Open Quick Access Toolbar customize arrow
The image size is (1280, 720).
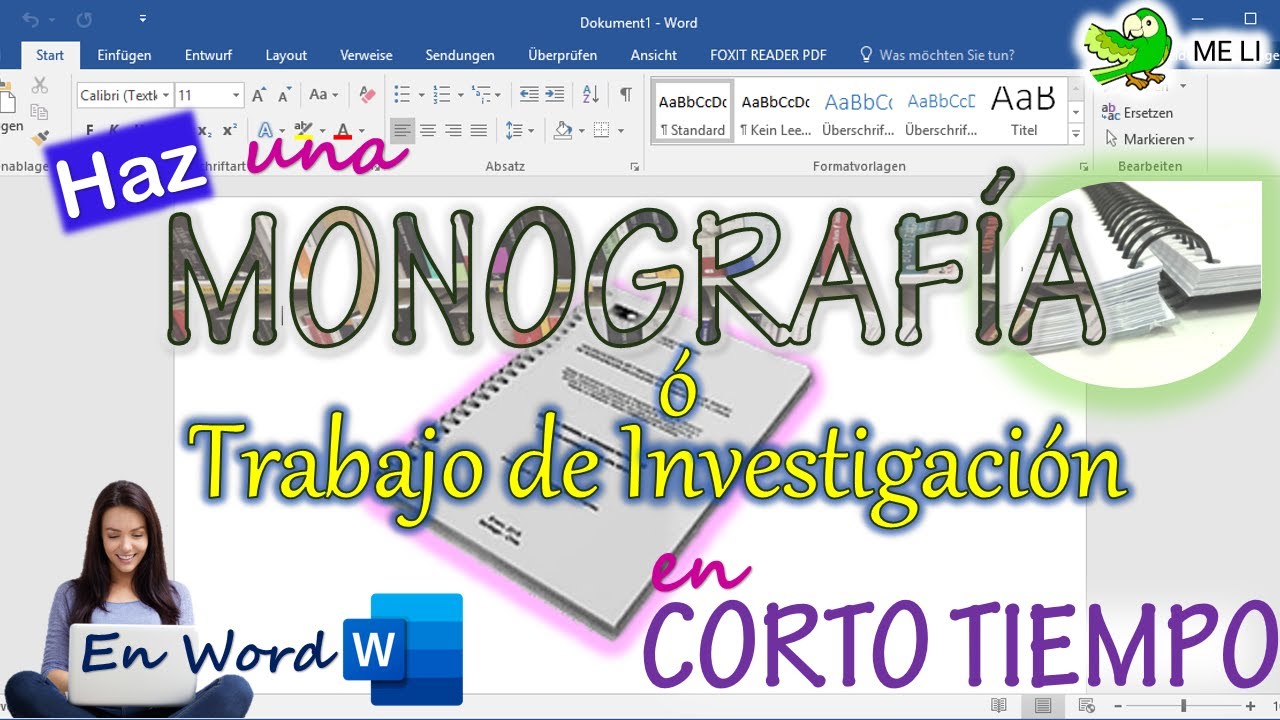tap(143, 19)
